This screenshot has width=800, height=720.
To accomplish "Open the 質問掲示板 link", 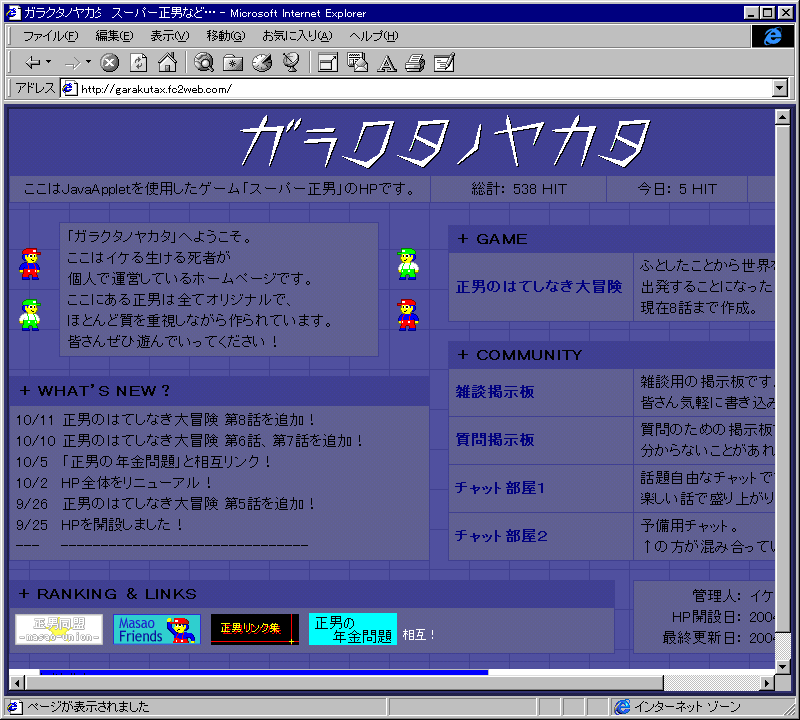I will click(495, 440).
